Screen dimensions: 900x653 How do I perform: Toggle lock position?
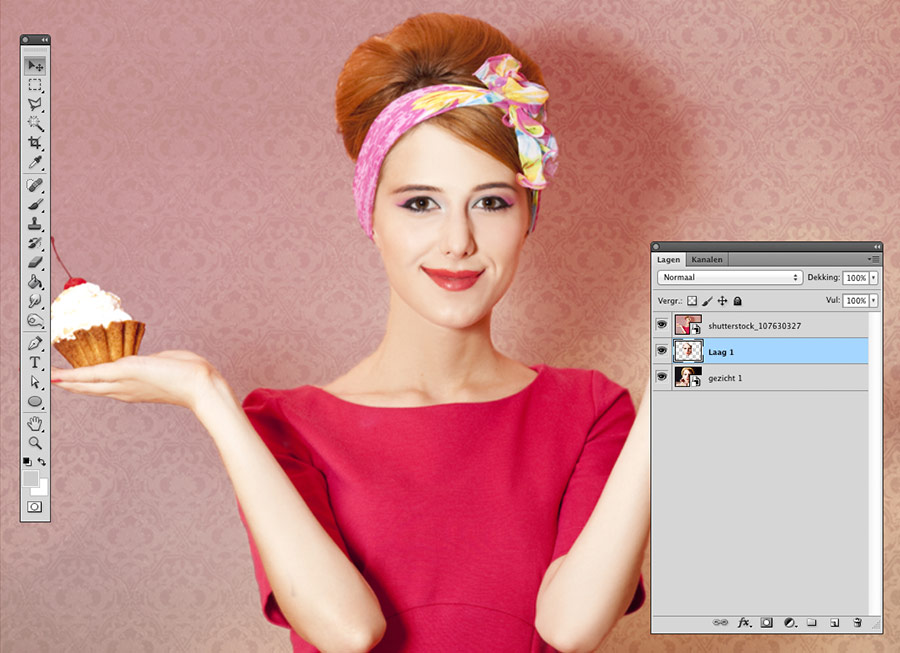[722, 301]
